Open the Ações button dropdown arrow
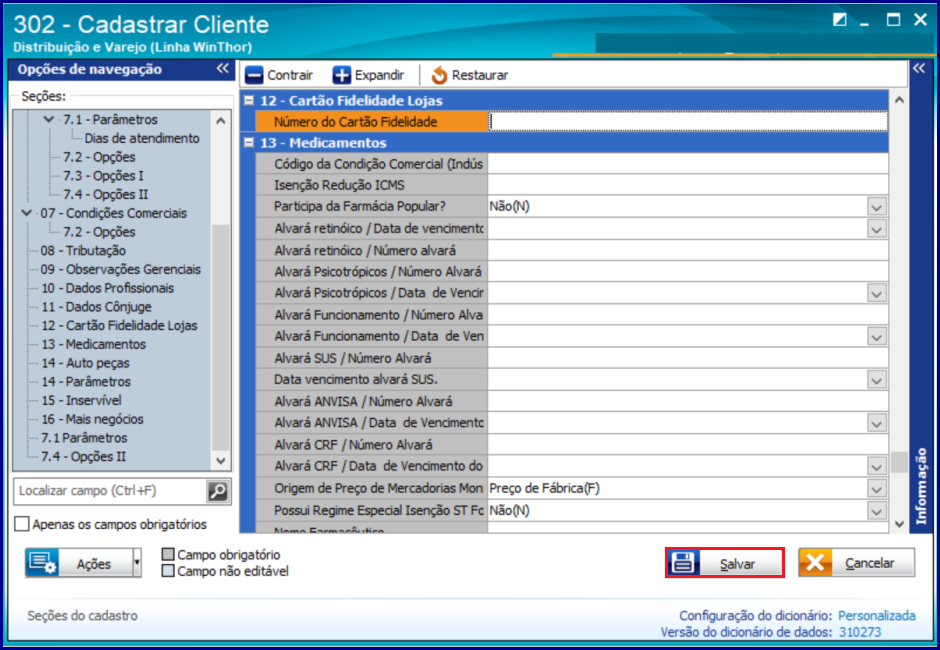This screenshot has height=650, width=940. [137, 563]
